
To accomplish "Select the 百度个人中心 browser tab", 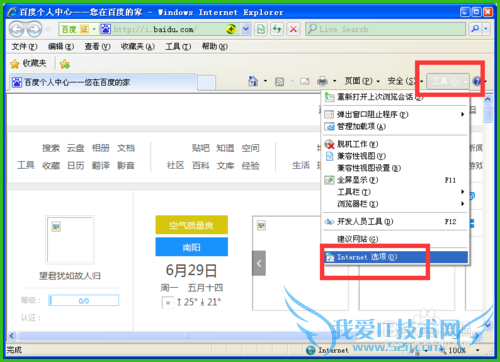I will click(103, 82).
